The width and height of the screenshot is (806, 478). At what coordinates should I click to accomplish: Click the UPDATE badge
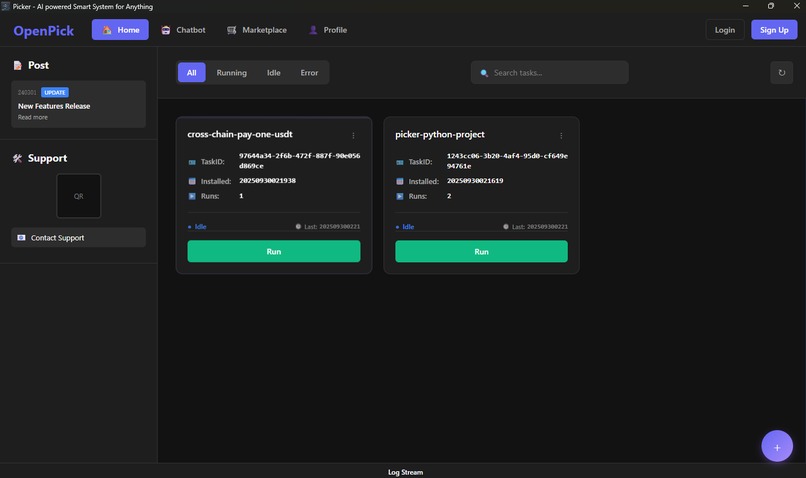[55, 93]
